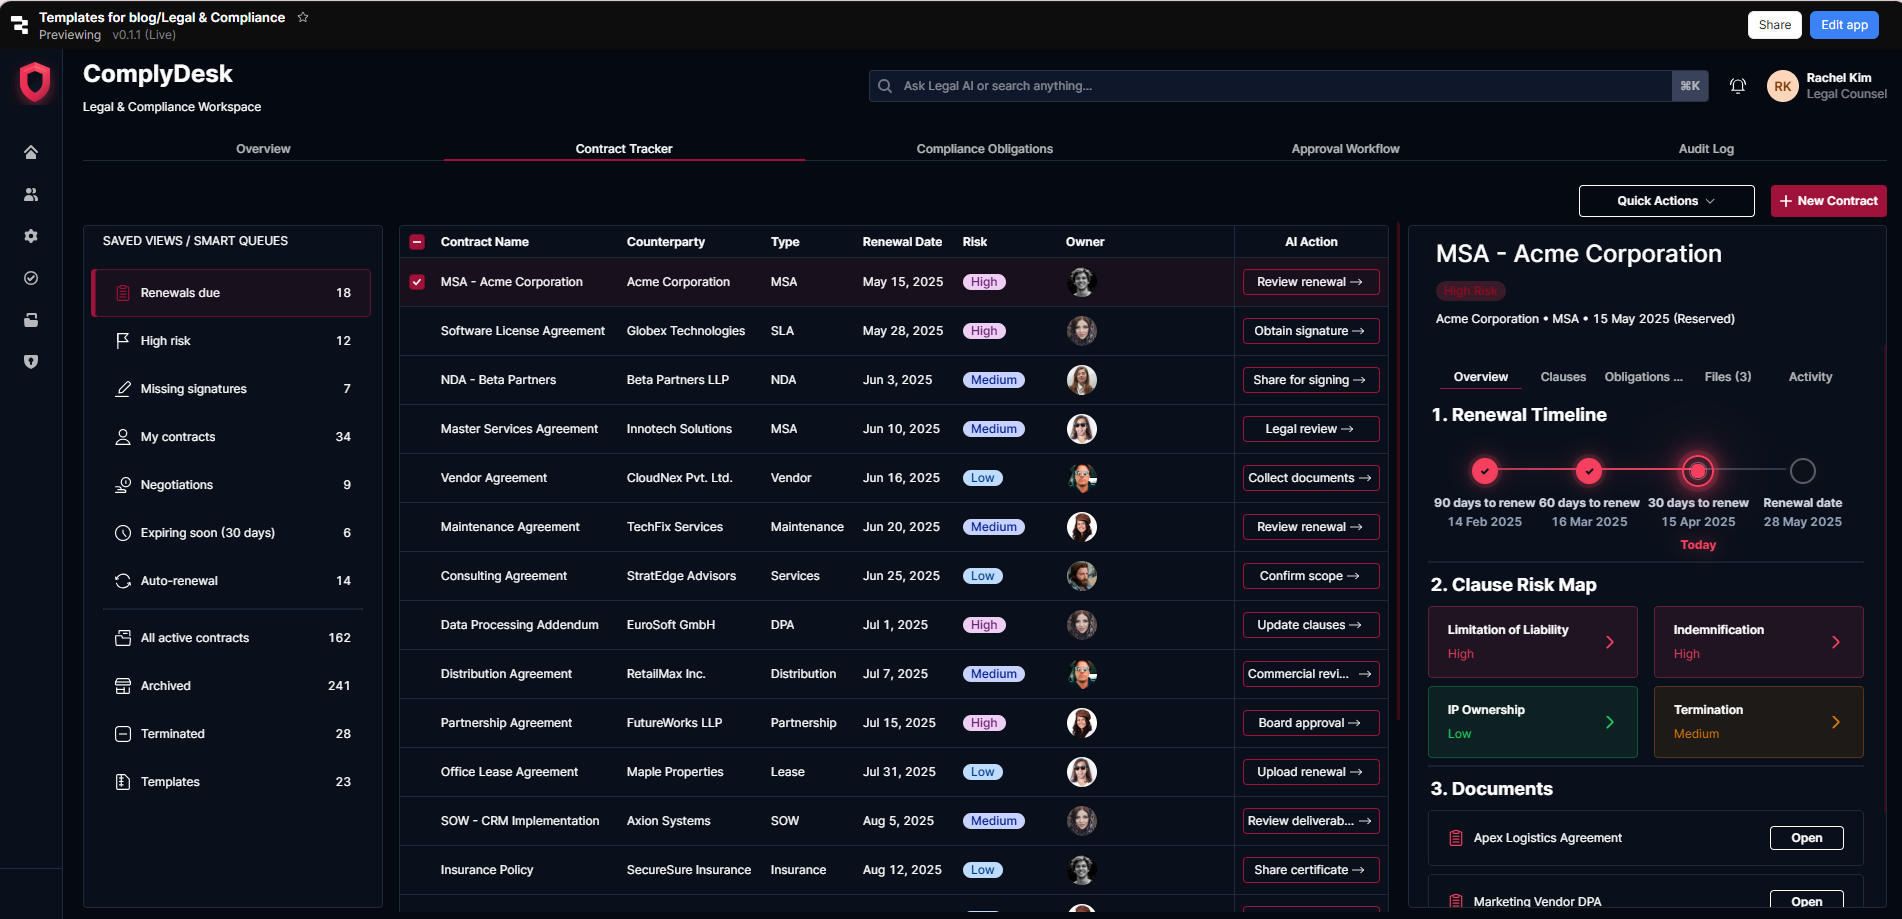Expand the Limitation of Liability clause card
Screen dimensions: 1902x919
[1533, 642]
